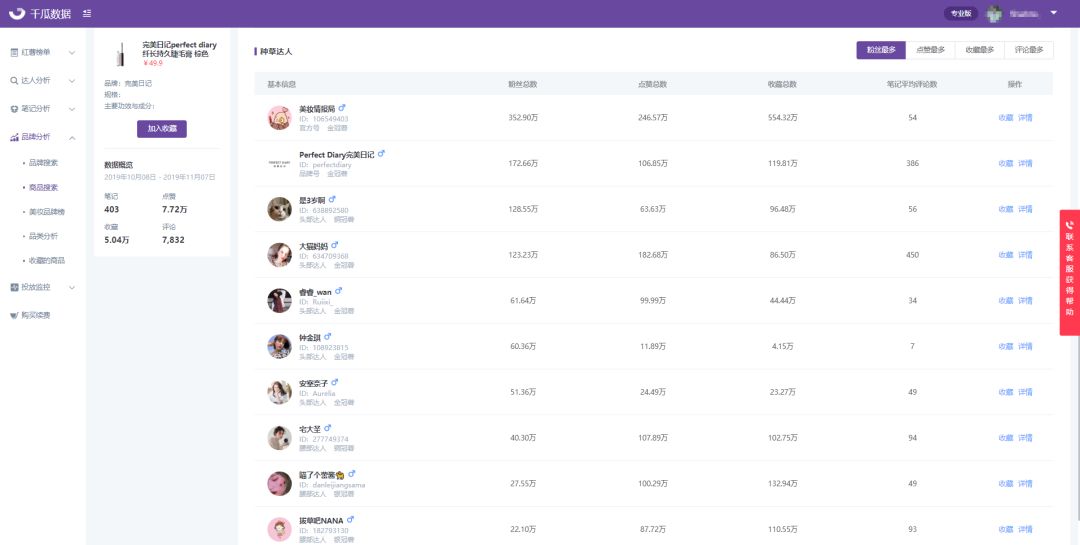The image size is (1080, 545).
Task: Click 收藏 link in 美妆情报局 row
Action: [1006, 118]
